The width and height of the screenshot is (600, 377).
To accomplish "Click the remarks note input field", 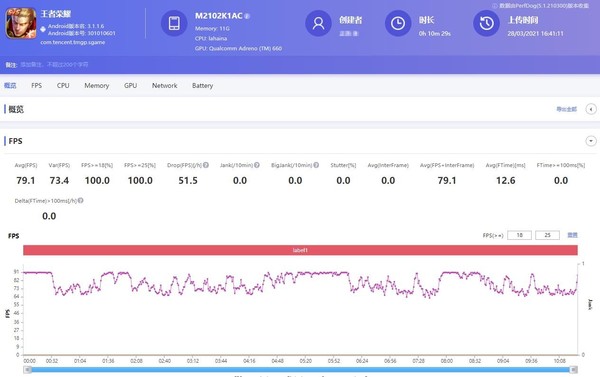I will pyautogui.click(x=54, y=65).
